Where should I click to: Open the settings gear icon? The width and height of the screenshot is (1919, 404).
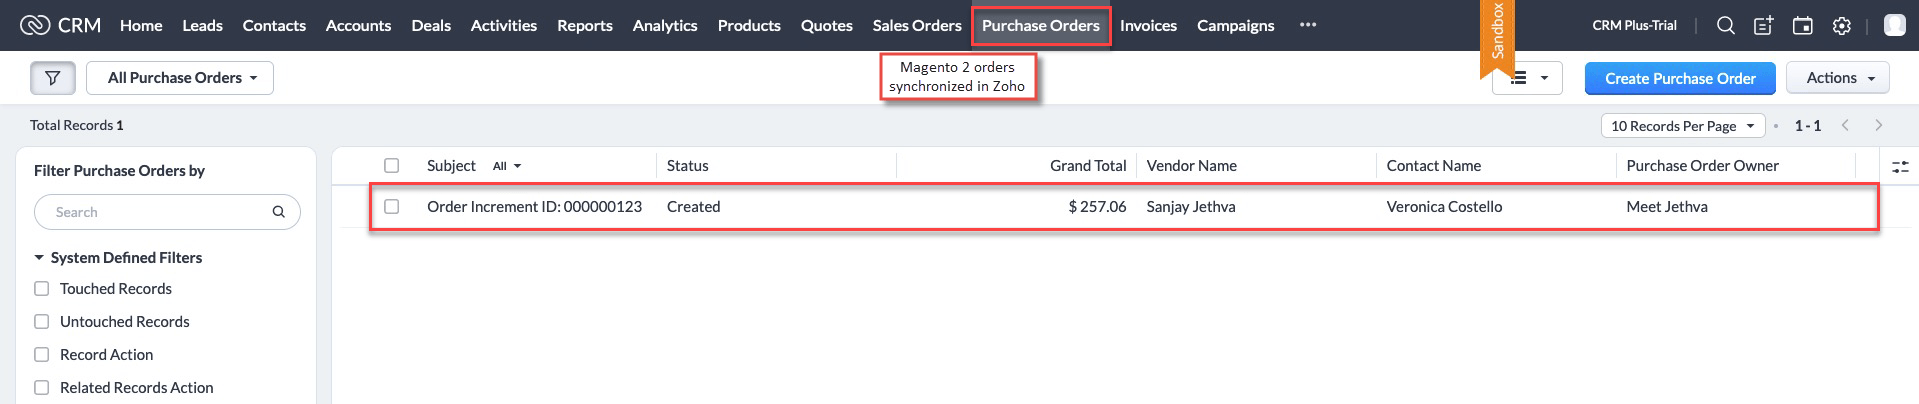tap(1842, 26)
